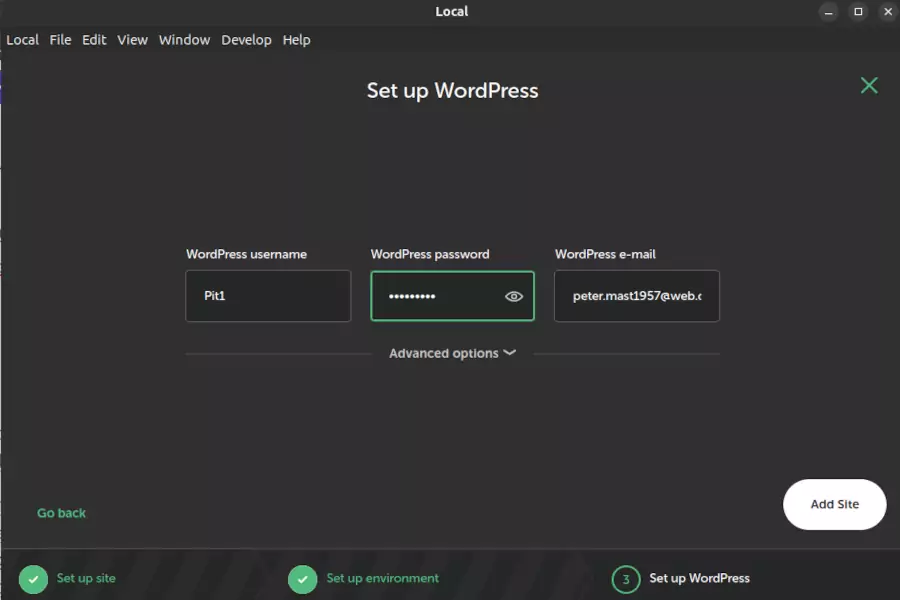Click the WordPress e-mail label
The height and width of the screenshot is (600, 900).
click(605, 254)
